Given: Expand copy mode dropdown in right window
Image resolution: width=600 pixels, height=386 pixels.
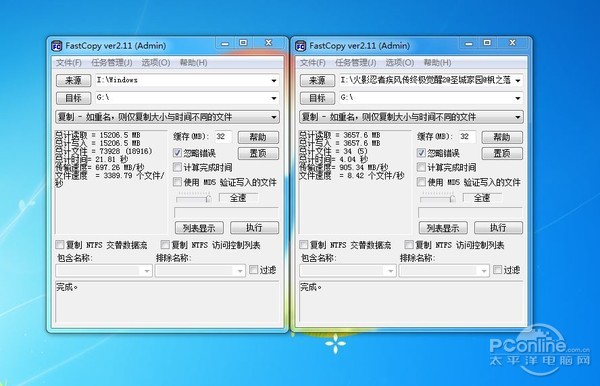Looking at the screenshot, I should (518, 117).
